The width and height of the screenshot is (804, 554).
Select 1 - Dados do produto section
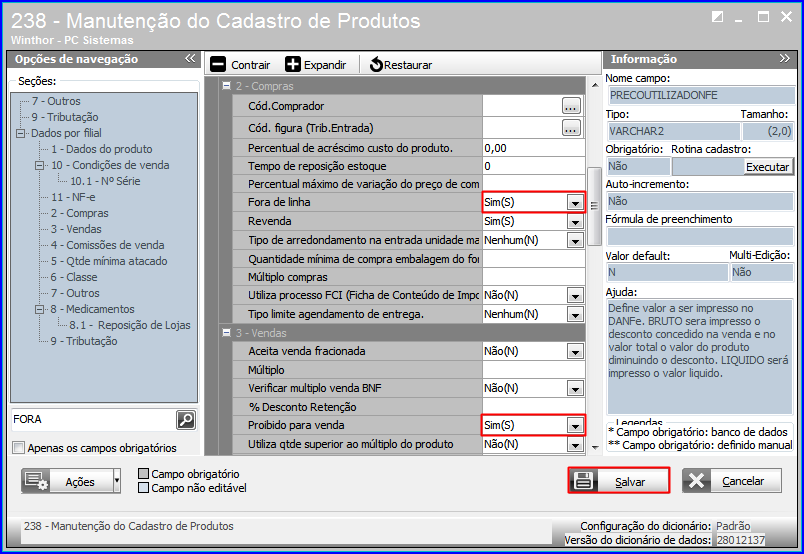(102, 149)
